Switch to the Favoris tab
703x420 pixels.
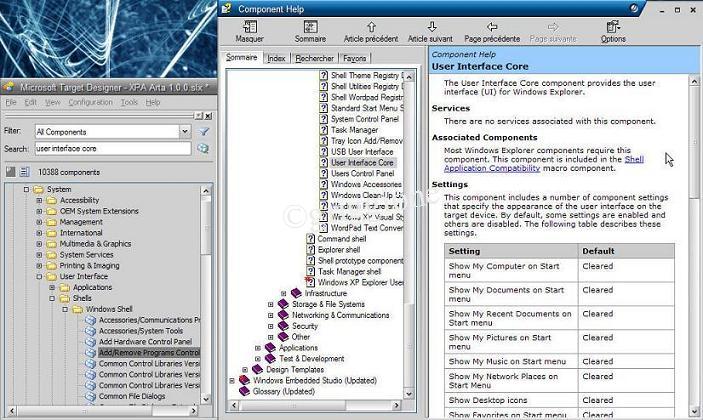[355, 58]
